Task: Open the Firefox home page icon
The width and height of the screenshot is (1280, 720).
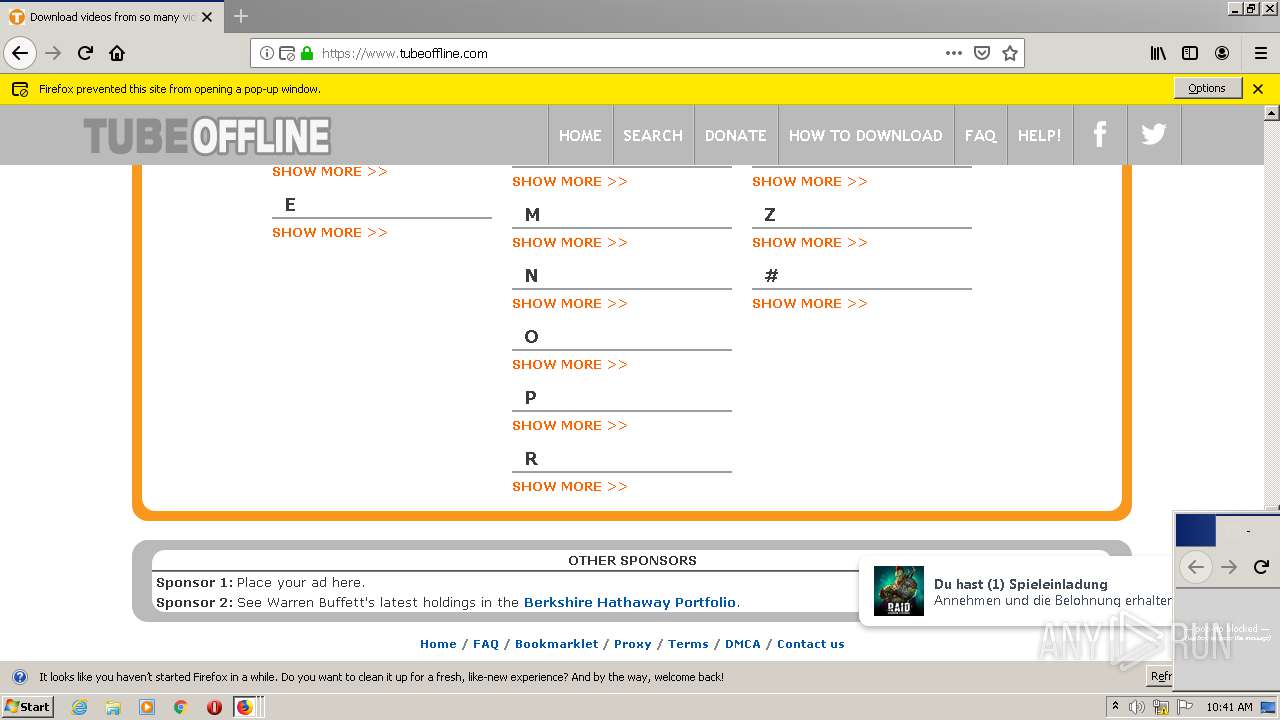Action: coord(117,53)
